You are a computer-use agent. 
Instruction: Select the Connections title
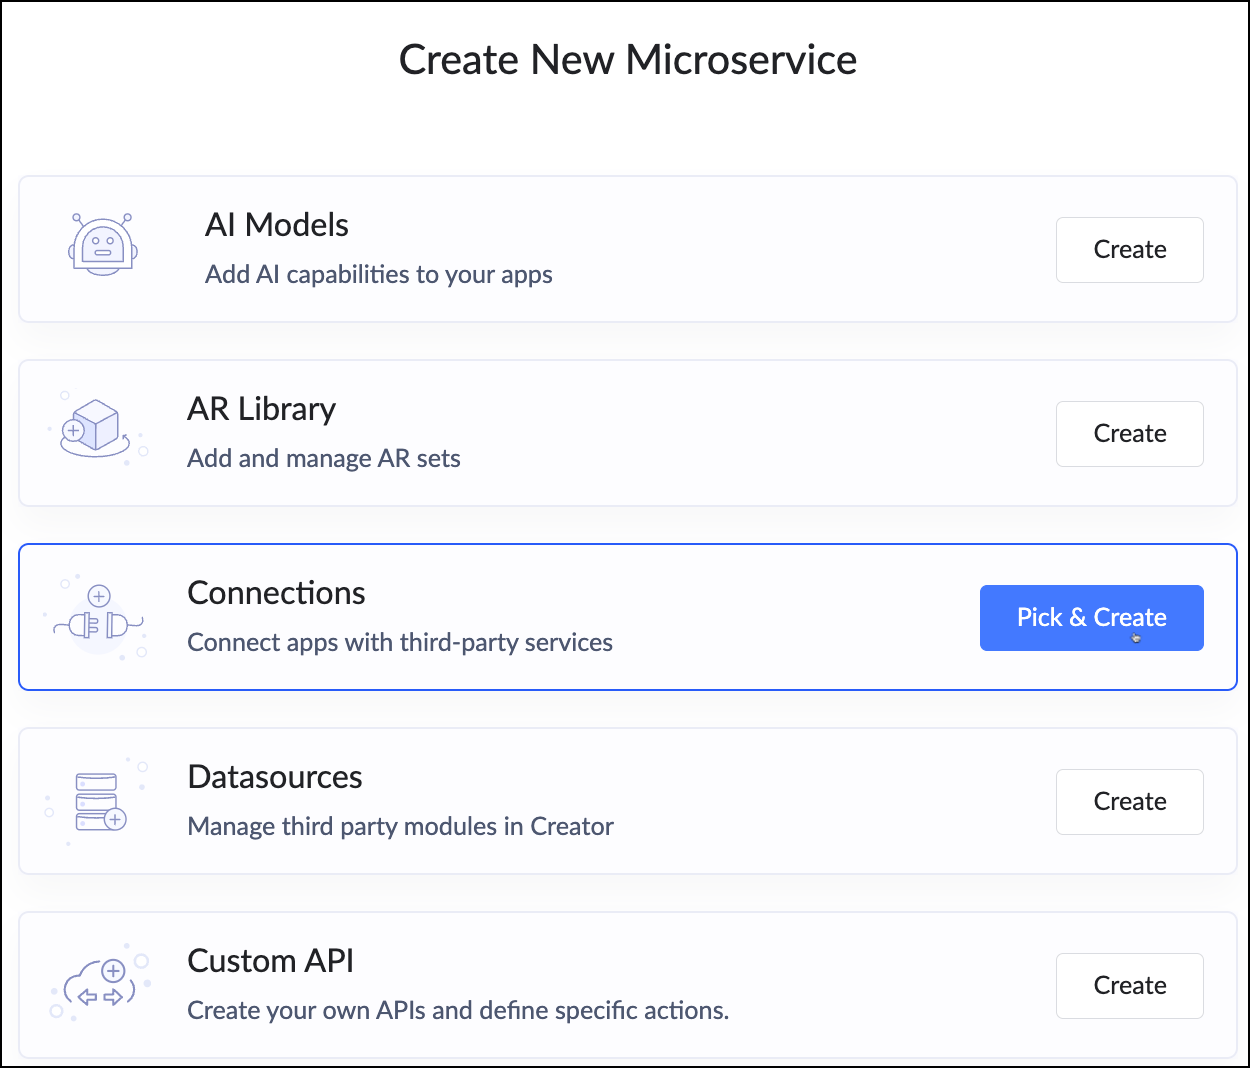click(x=276, y=593)
